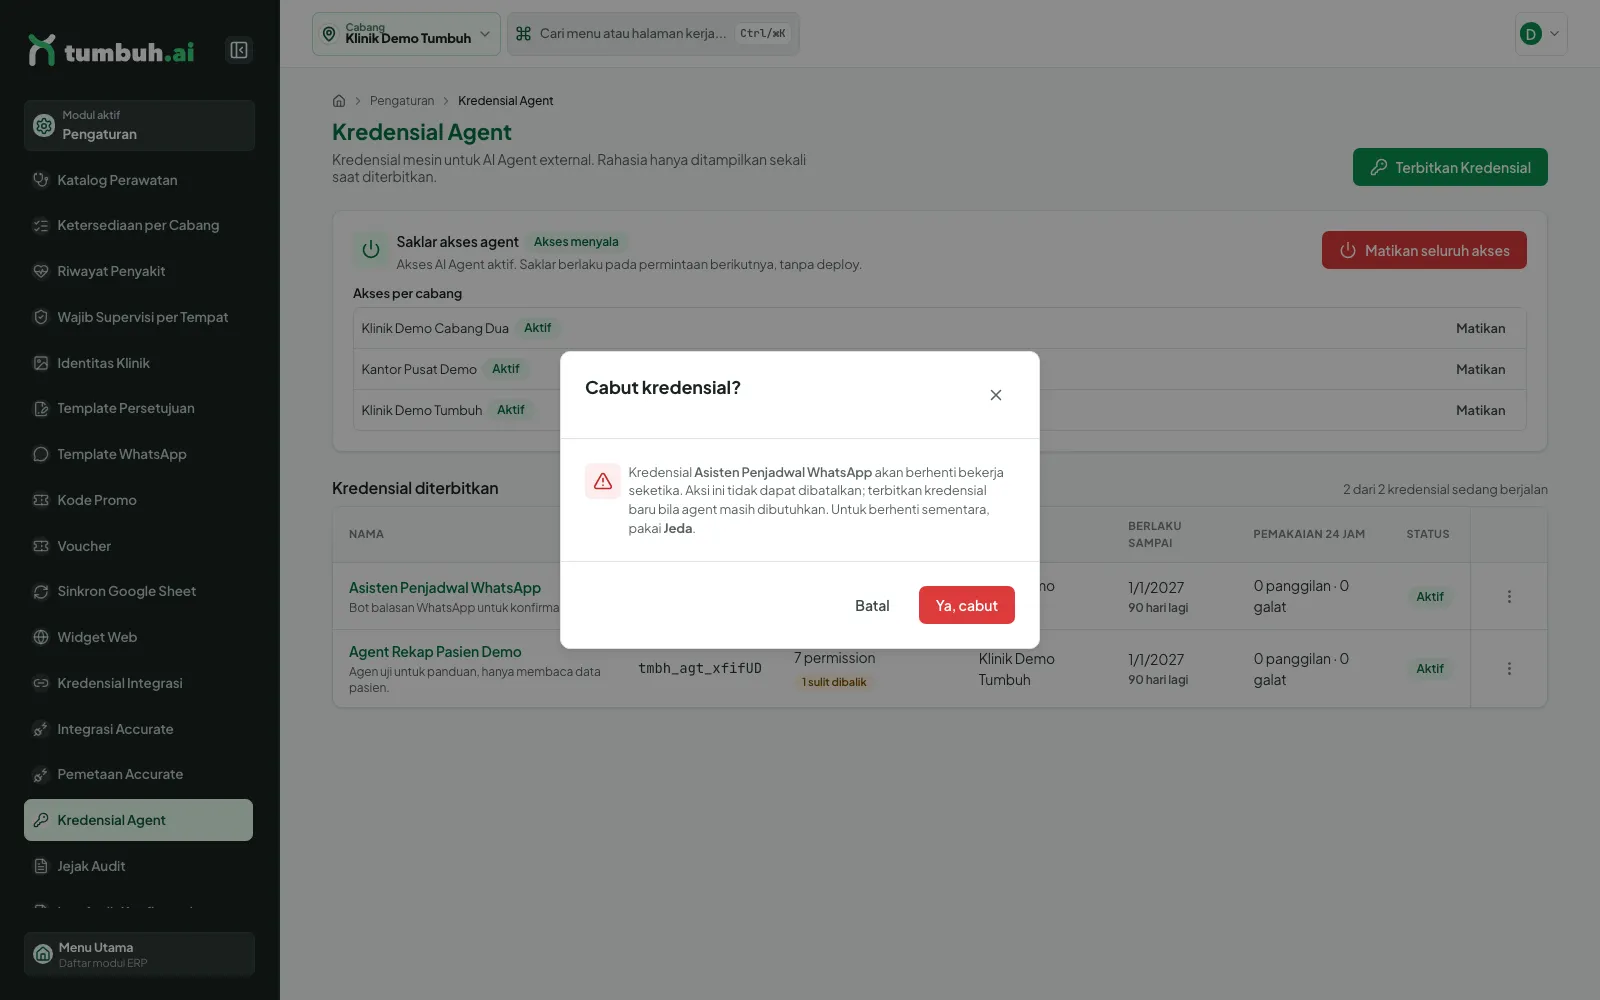Open Integrasi Accurate page

[x=139, y=729]
